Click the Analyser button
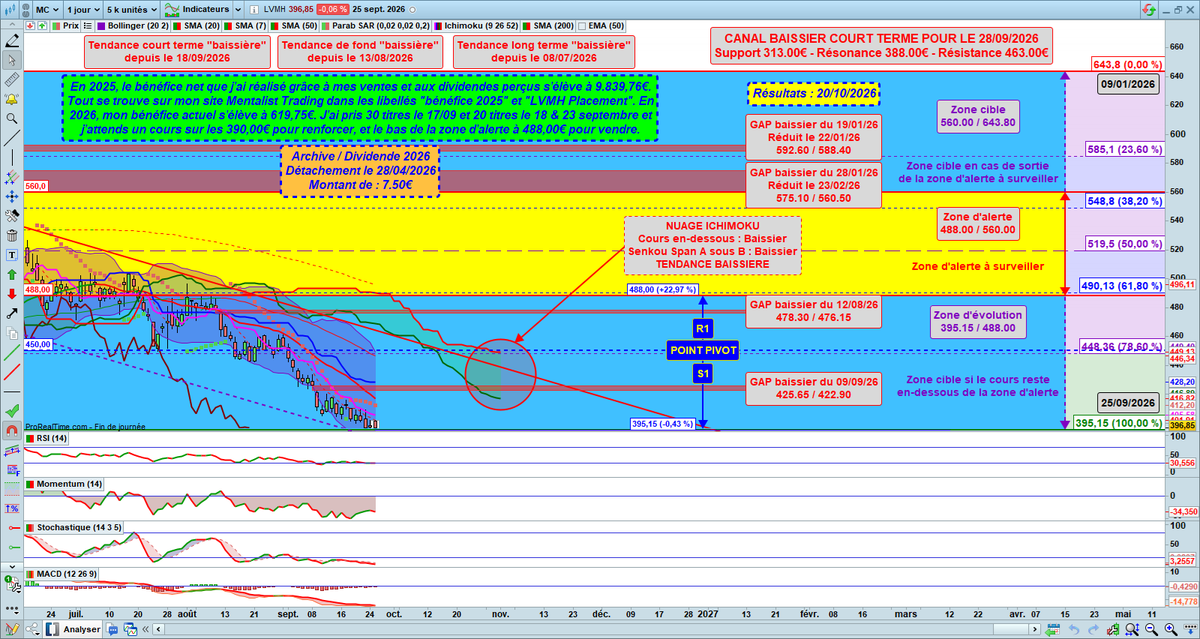 [x=73, y=629]
